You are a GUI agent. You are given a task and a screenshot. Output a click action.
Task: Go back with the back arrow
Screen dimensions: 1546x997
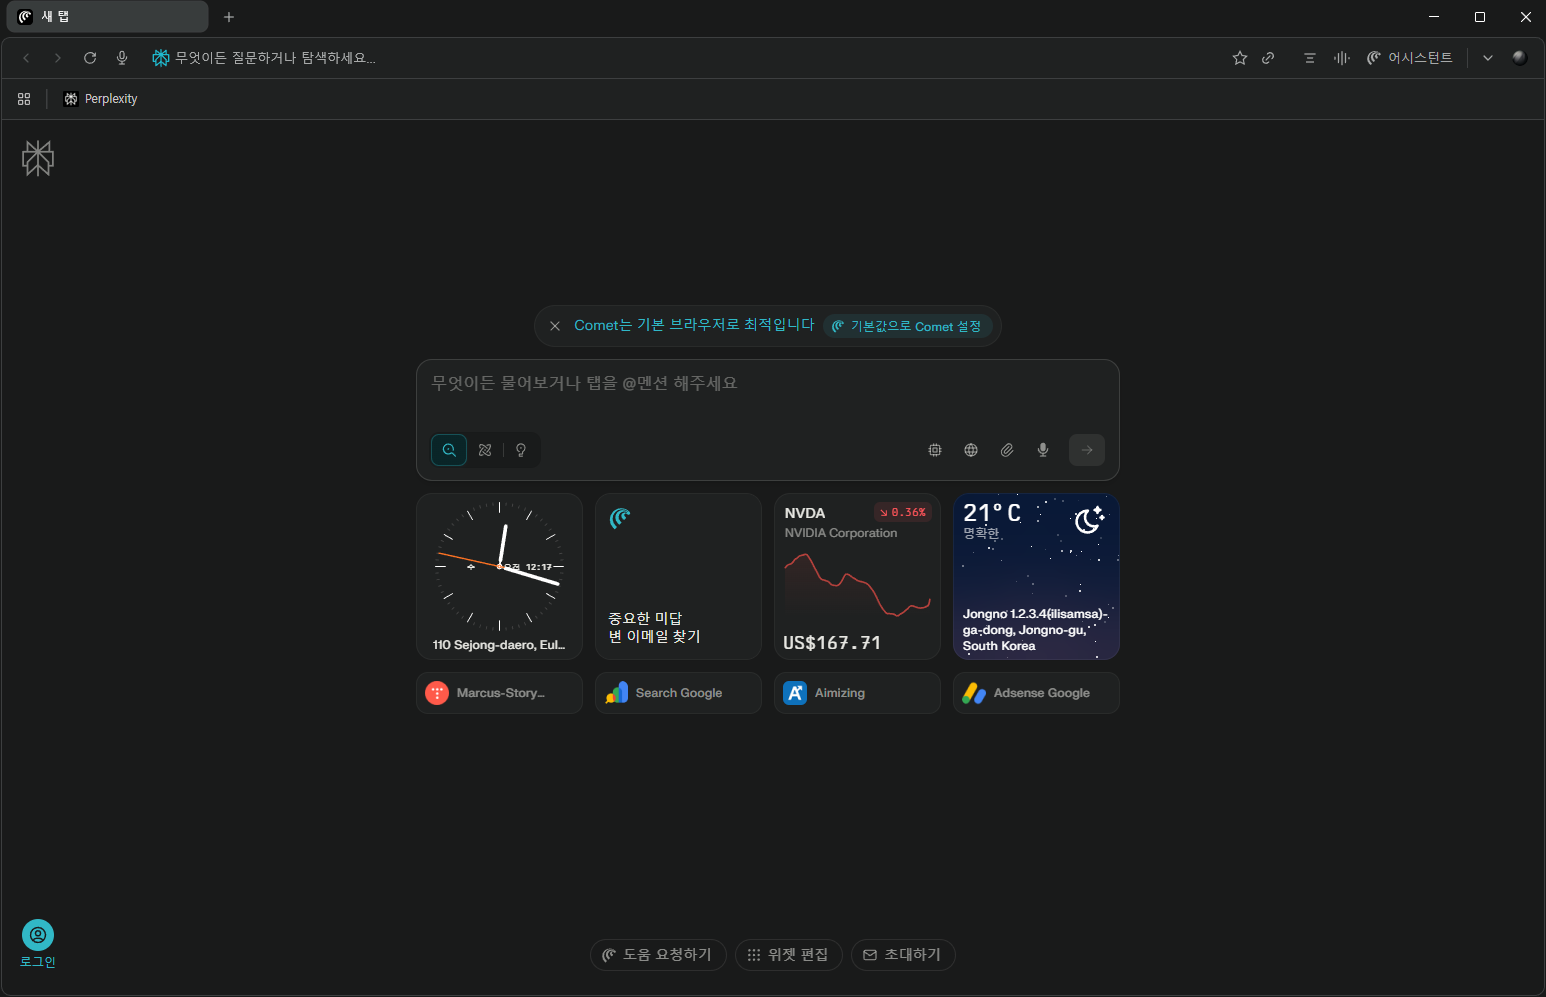click(x=27, y=58)
